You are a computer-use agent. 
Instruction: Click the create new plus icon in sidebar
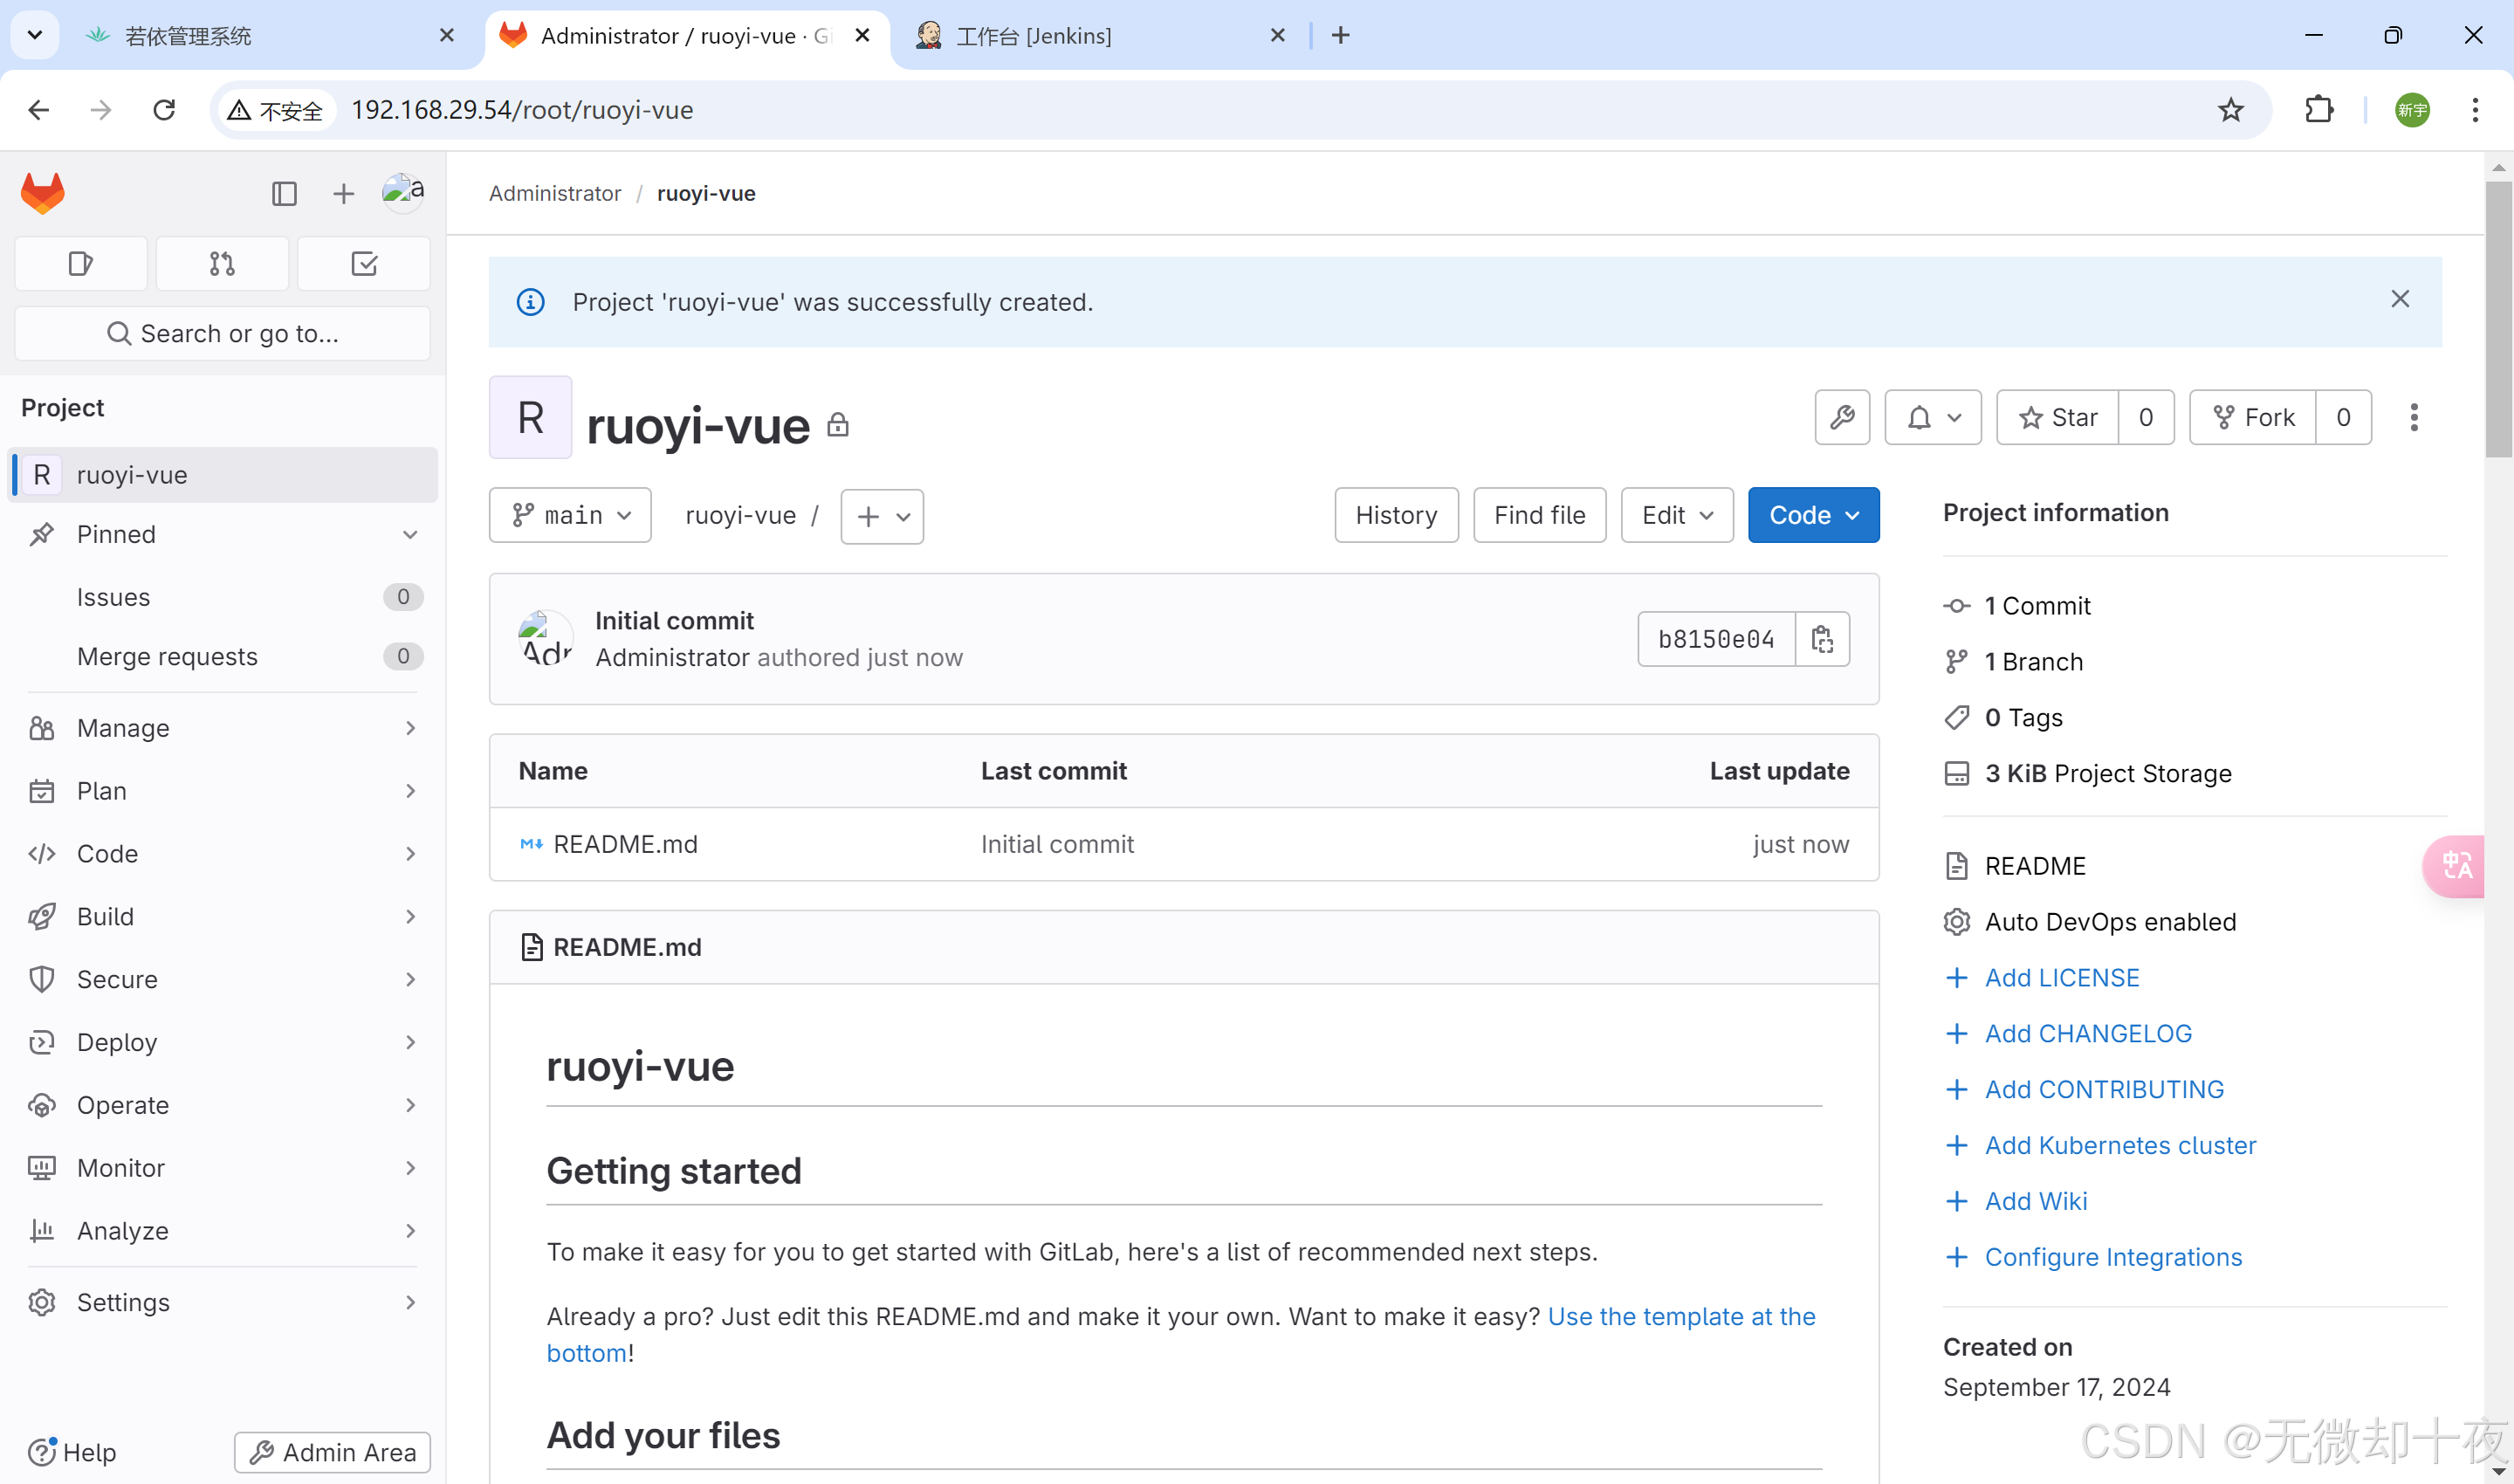click(343, 193)
